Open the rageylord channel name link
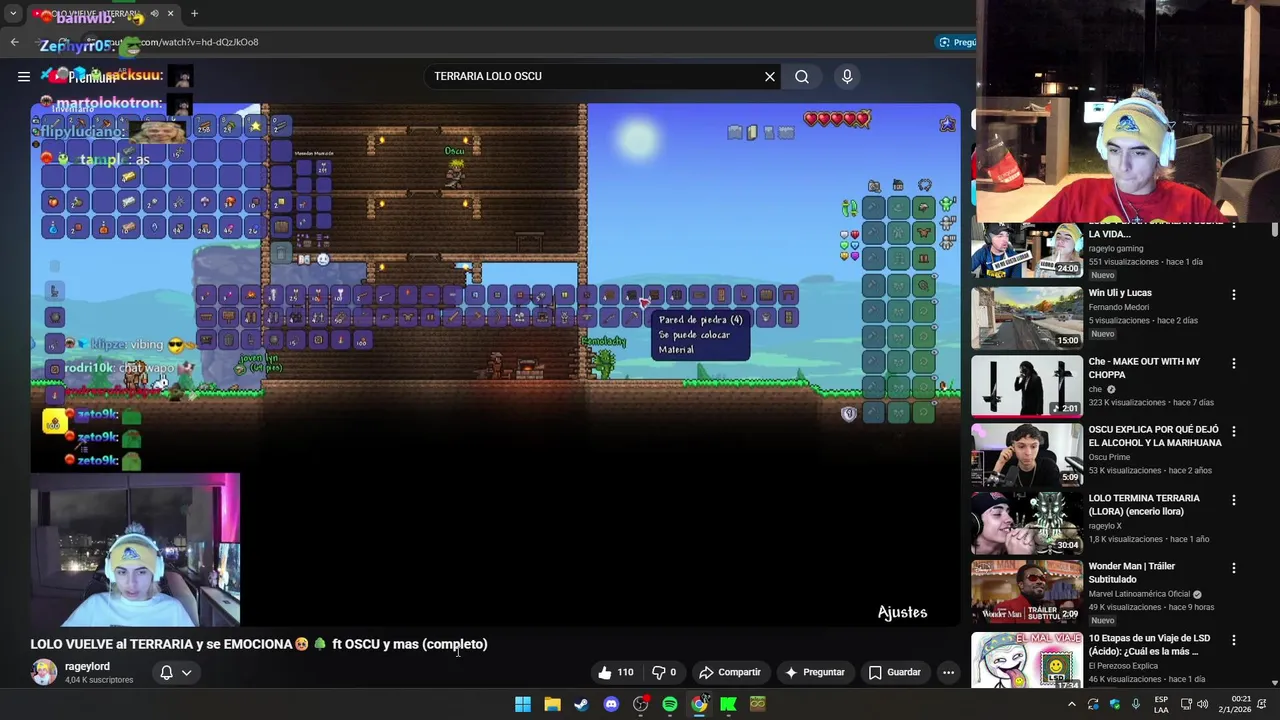Viewport: 1280px width, 720px height. [87, 666]
